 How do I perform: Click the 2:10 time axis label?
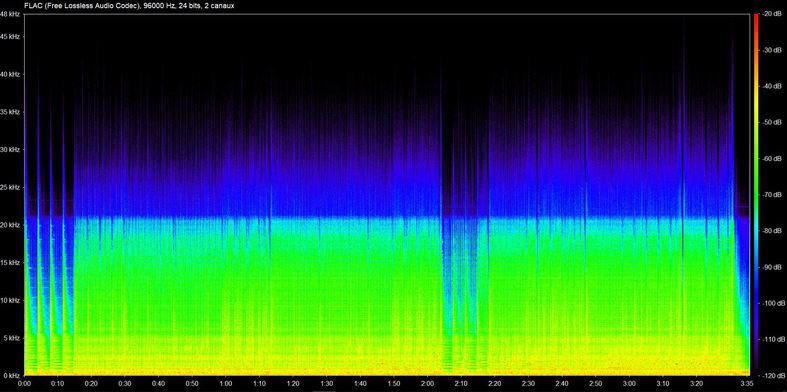pyautogui.click(x=461, y=383)
